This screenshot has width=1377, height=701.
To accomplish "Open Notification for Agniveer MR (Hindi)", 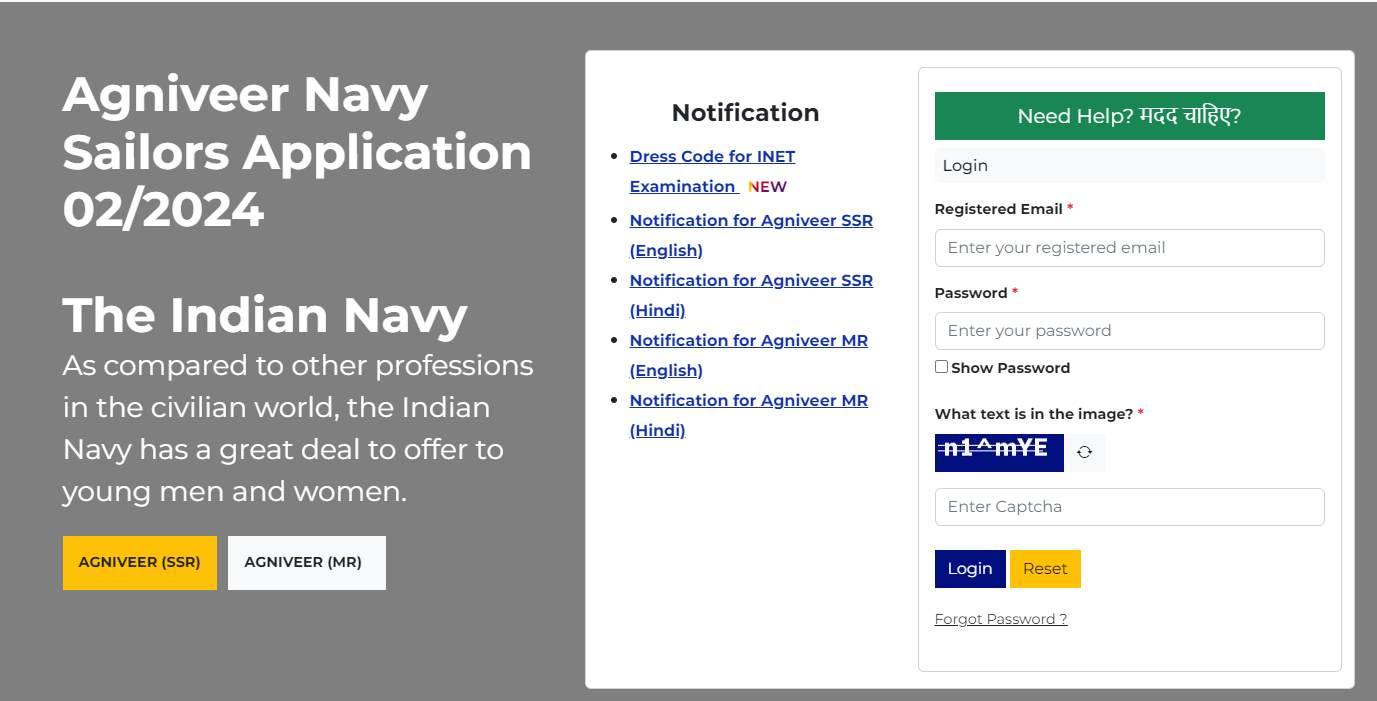I will 749,415.
